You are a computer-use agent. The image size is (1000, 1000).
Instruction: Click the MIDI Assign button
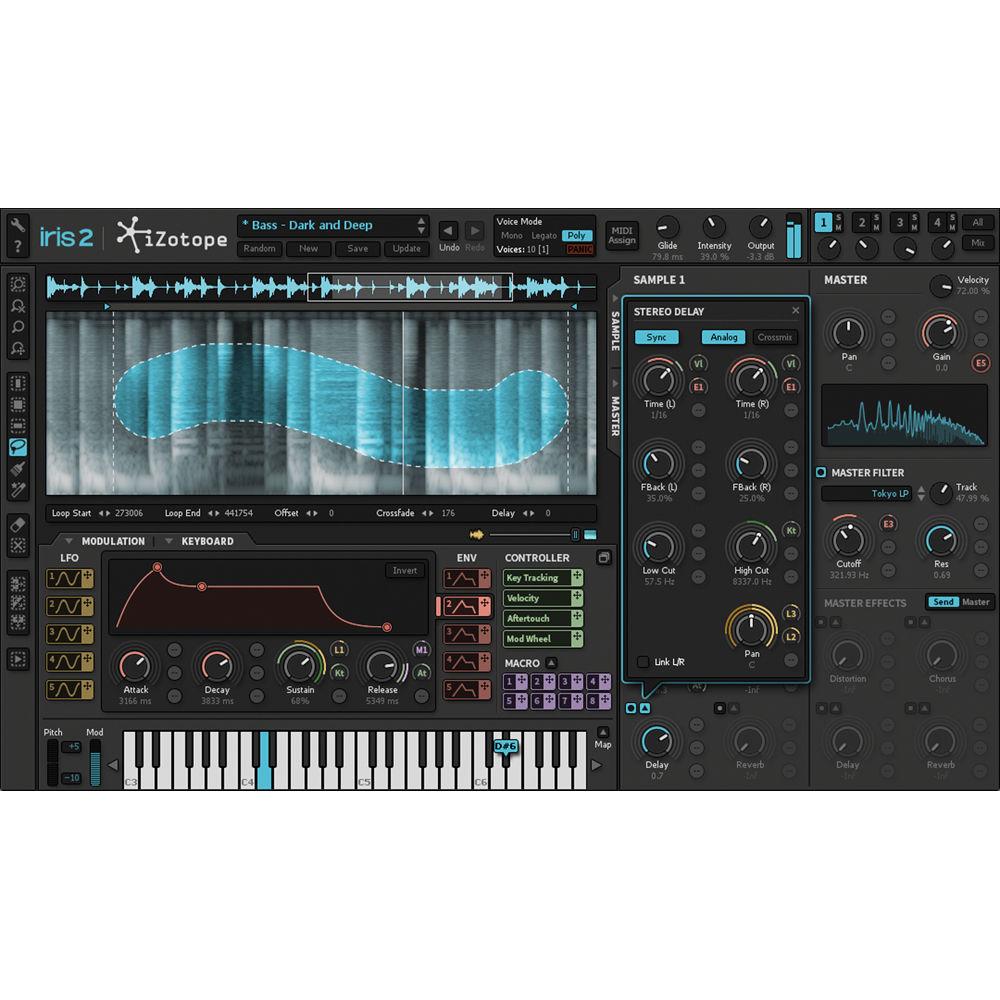[621, 233]
